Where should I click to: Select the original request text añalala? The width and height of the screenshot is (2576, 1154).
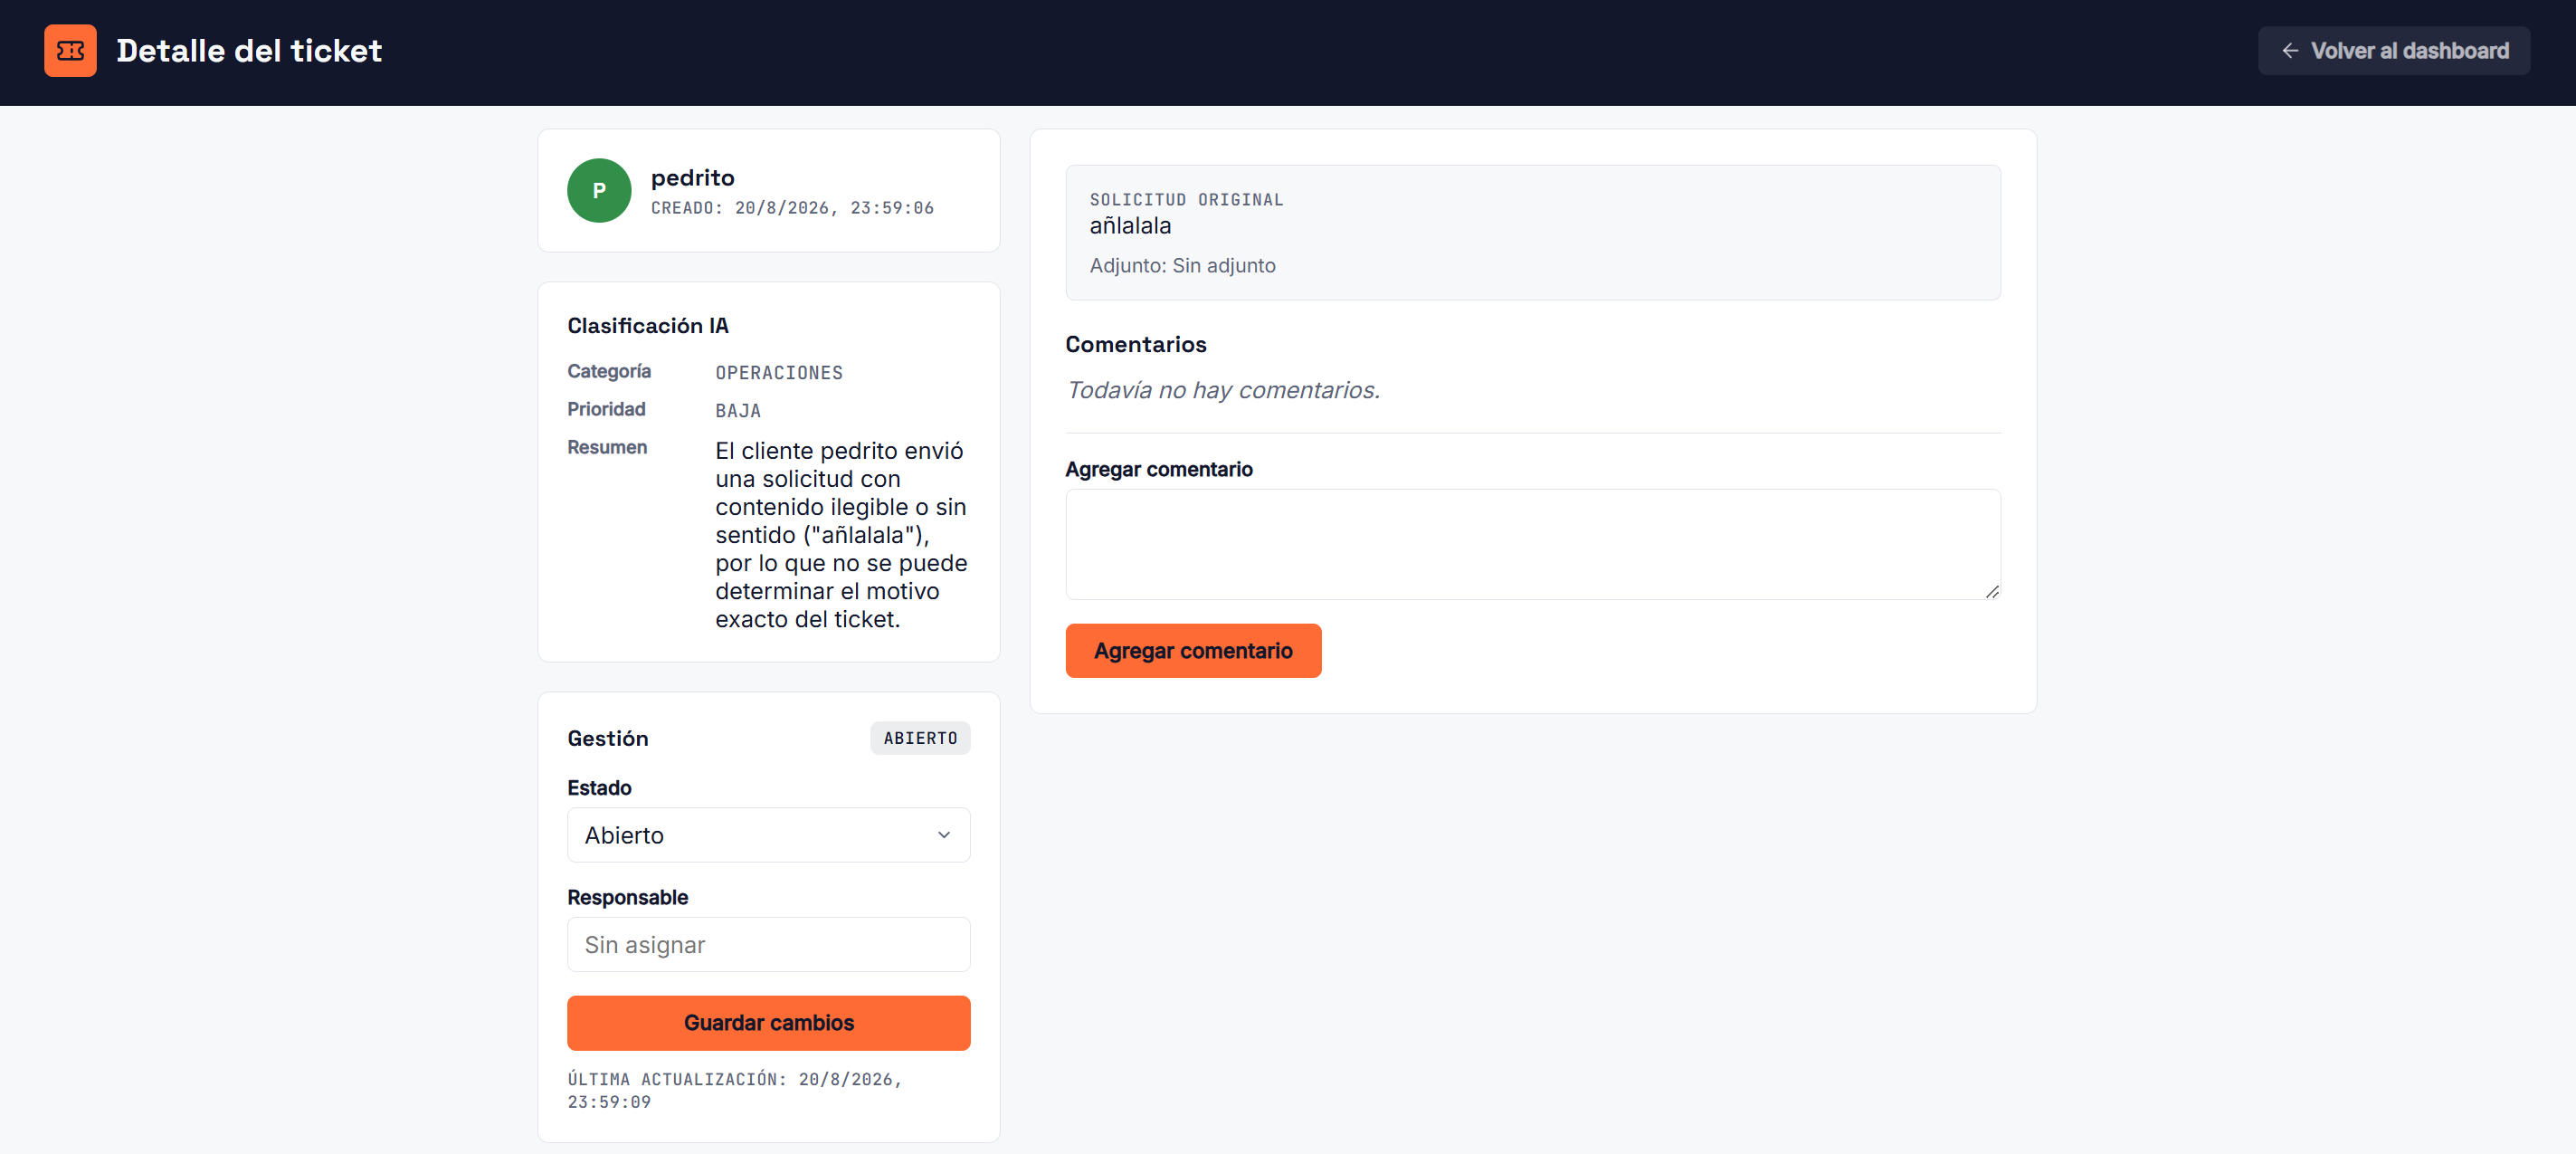pyautogui.click(x=1130, y=226)
